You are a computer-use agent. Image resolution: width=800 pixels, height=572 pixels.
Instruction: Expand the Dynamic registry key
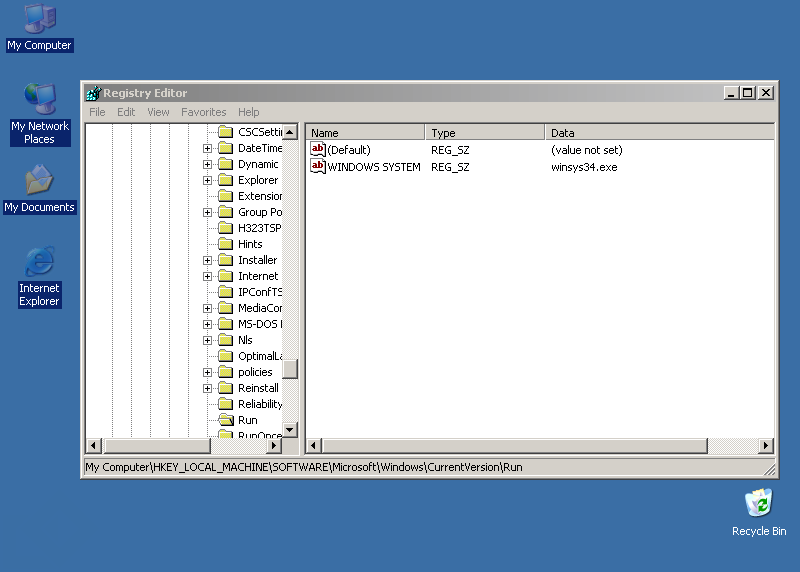207,164
